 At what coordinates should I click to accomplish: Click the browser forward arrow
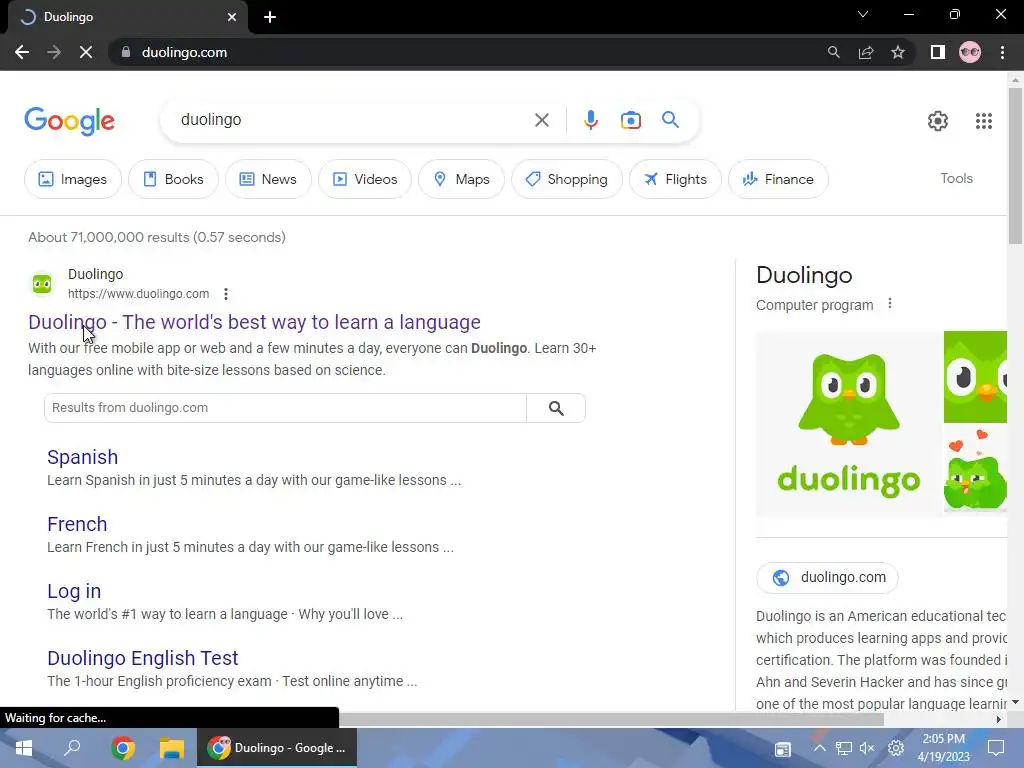point(54,52)
